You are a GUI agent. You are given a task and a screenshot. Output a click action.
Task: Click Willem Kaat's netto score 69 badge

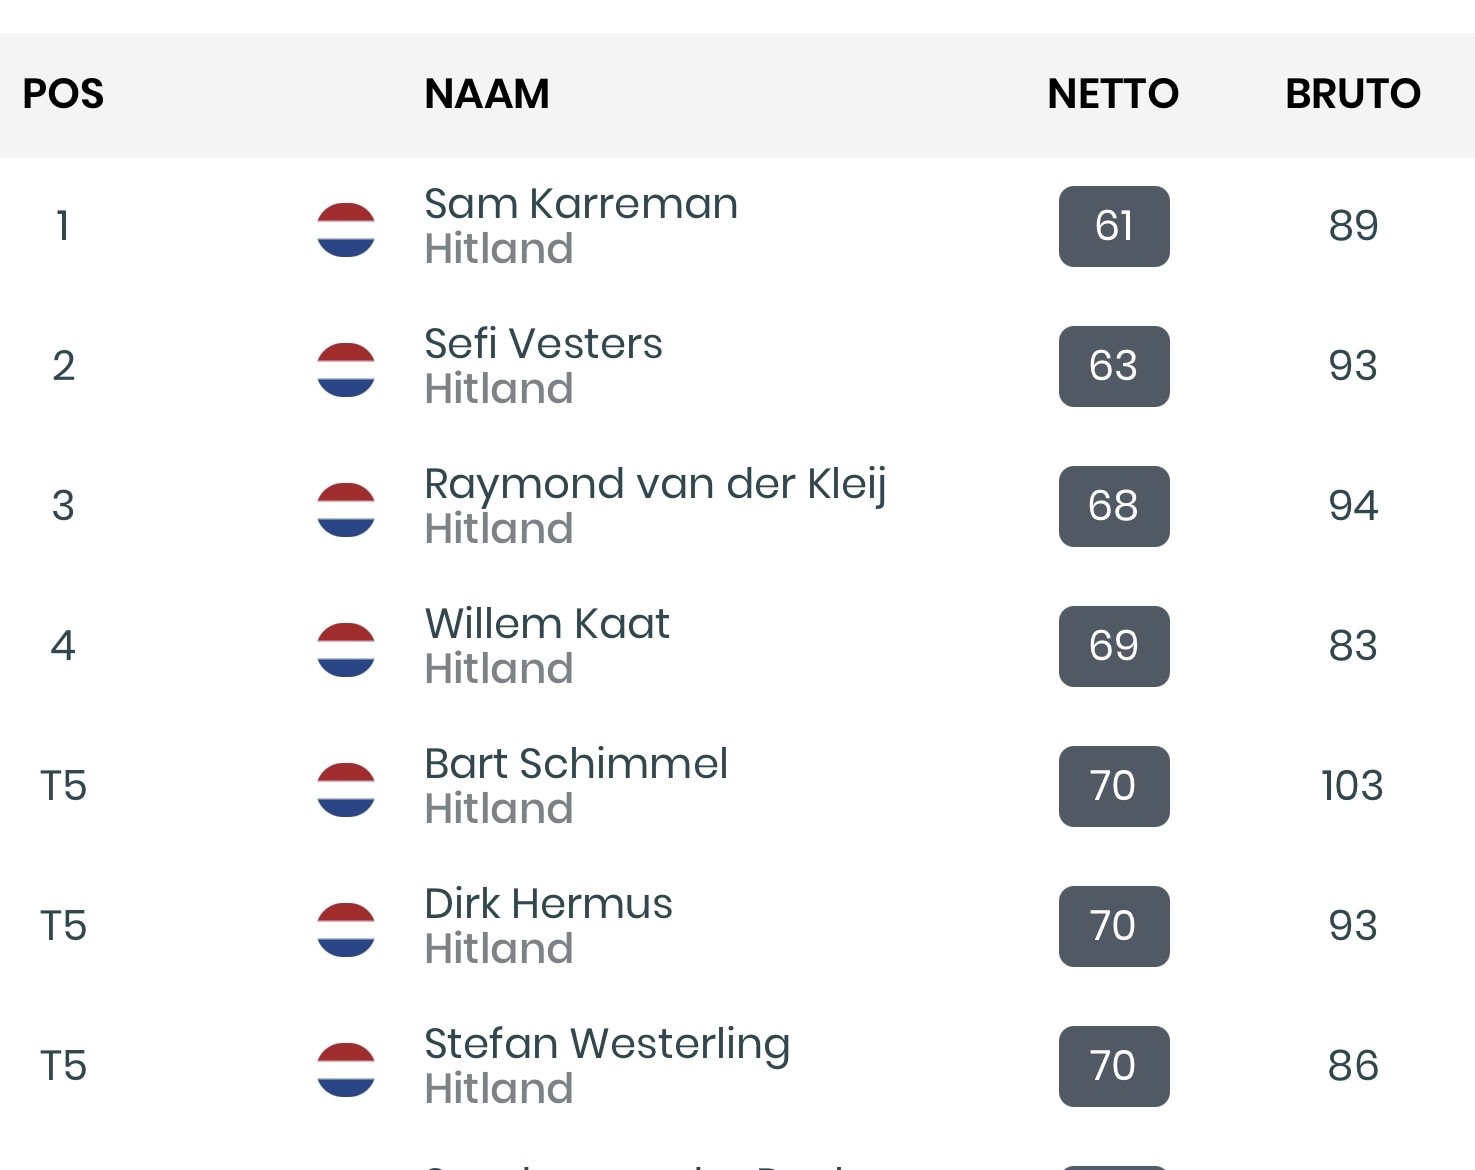pyautogui.click(x=1114, y=646)
